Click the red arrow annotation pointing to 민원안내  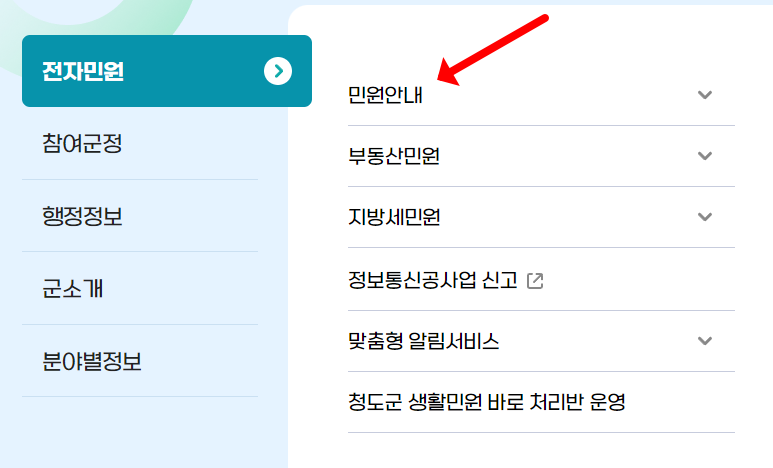pos(492,50)
